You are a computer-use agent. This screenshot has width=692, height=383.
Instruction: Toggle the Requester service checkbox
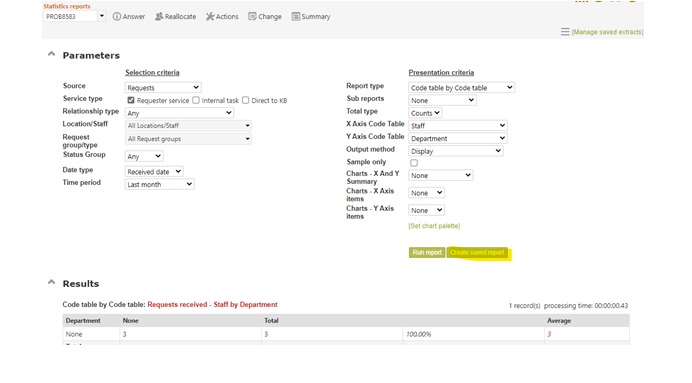[131, 100]
